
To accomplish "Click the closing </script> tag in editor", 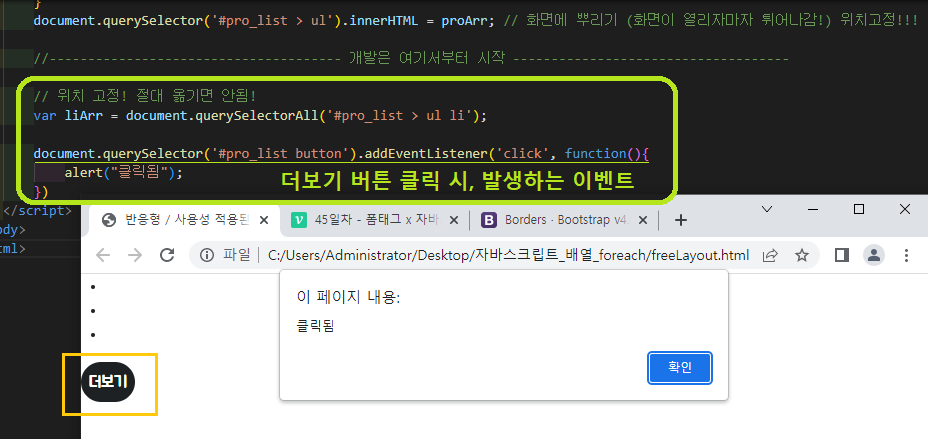I will click(x=37, y=210).
